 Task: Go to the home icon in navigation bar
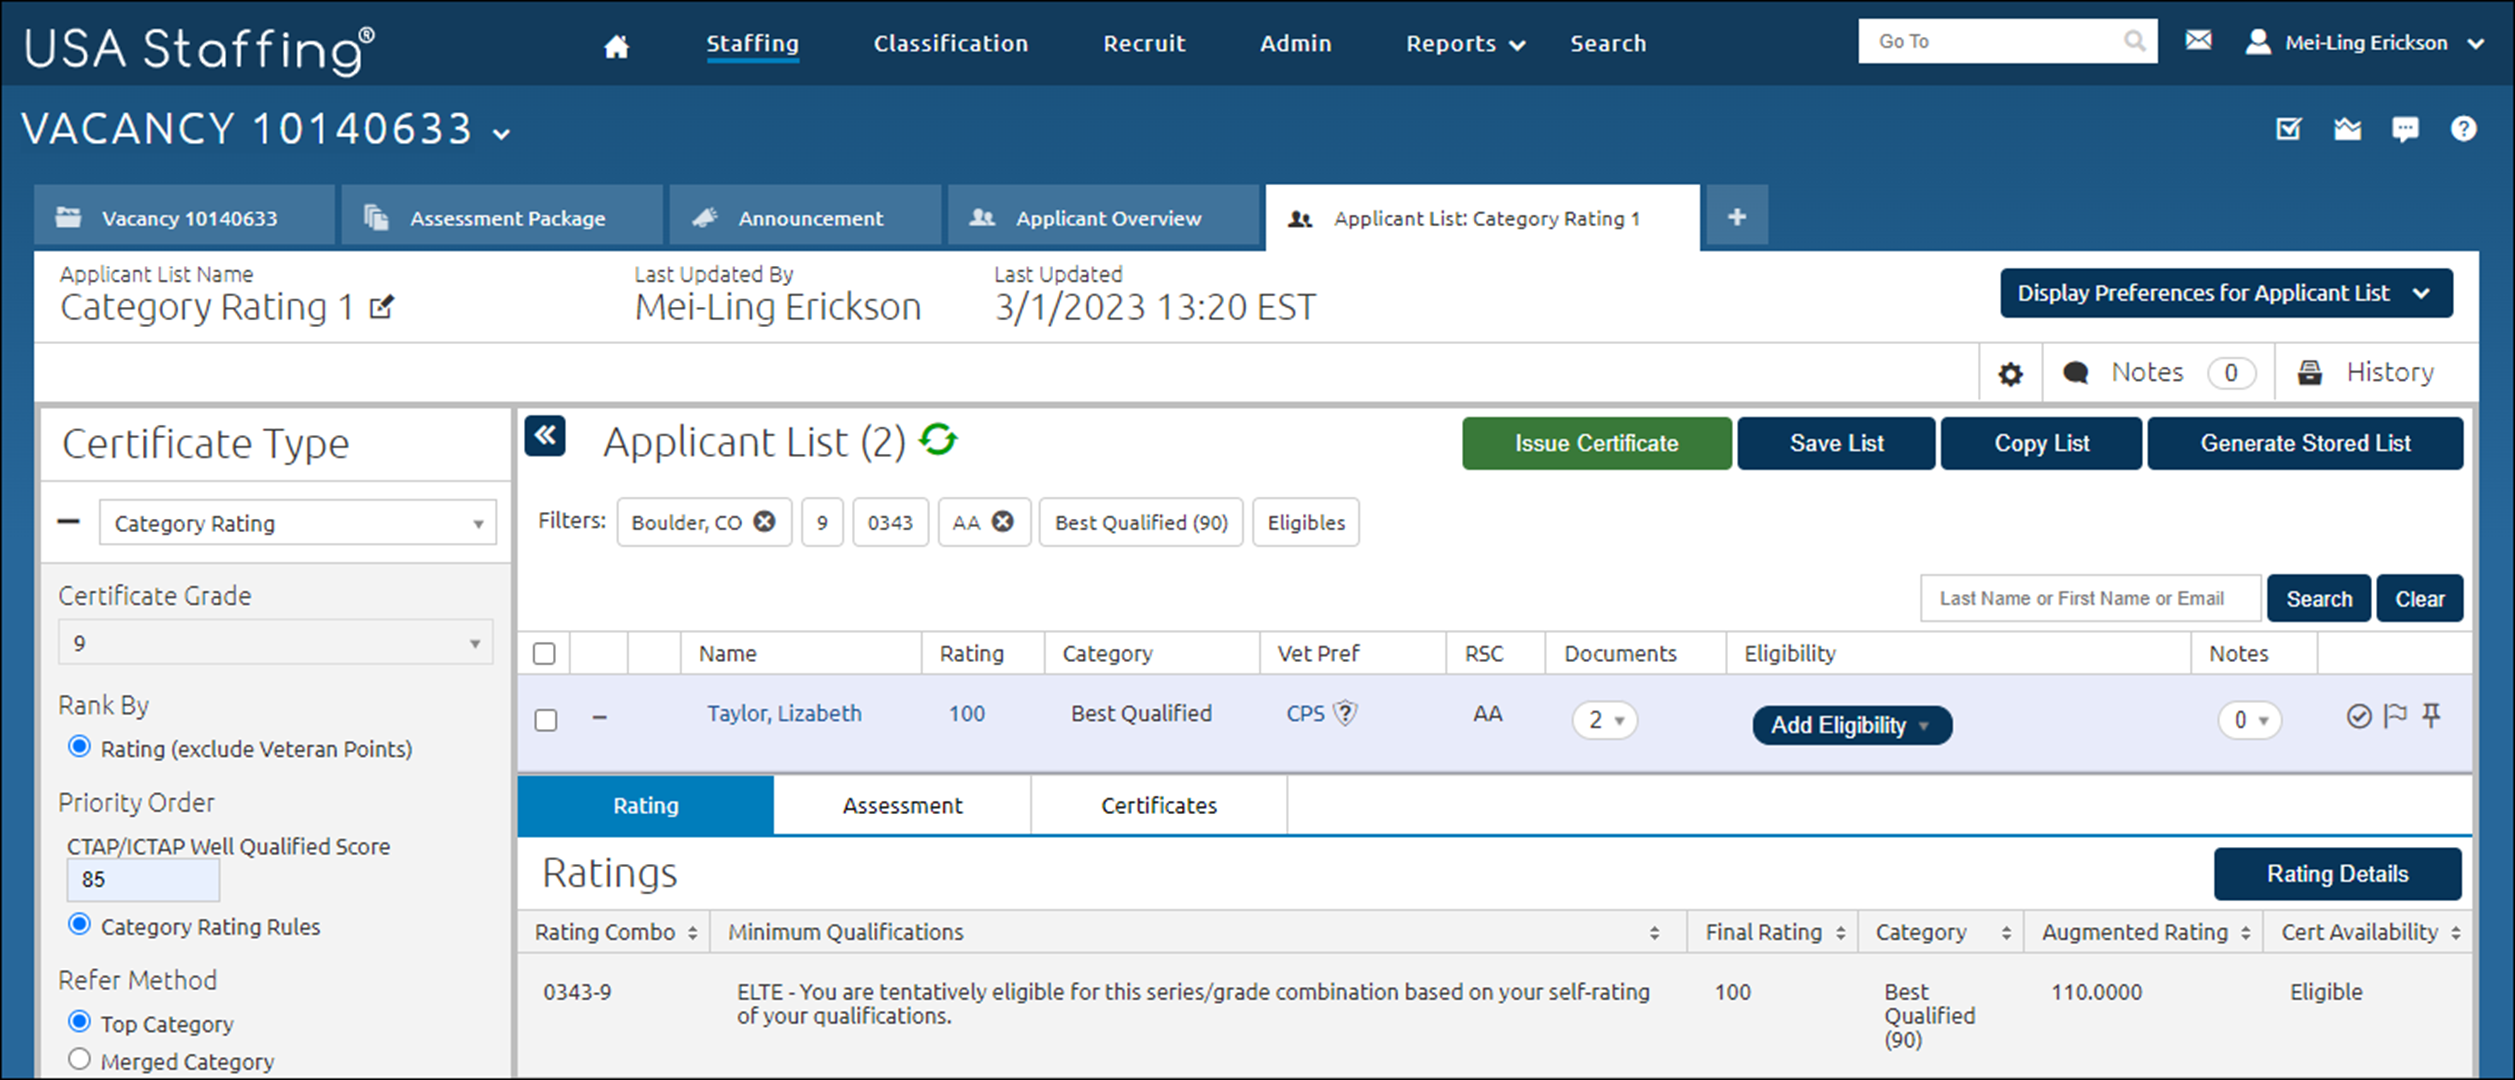click(616, 45)
